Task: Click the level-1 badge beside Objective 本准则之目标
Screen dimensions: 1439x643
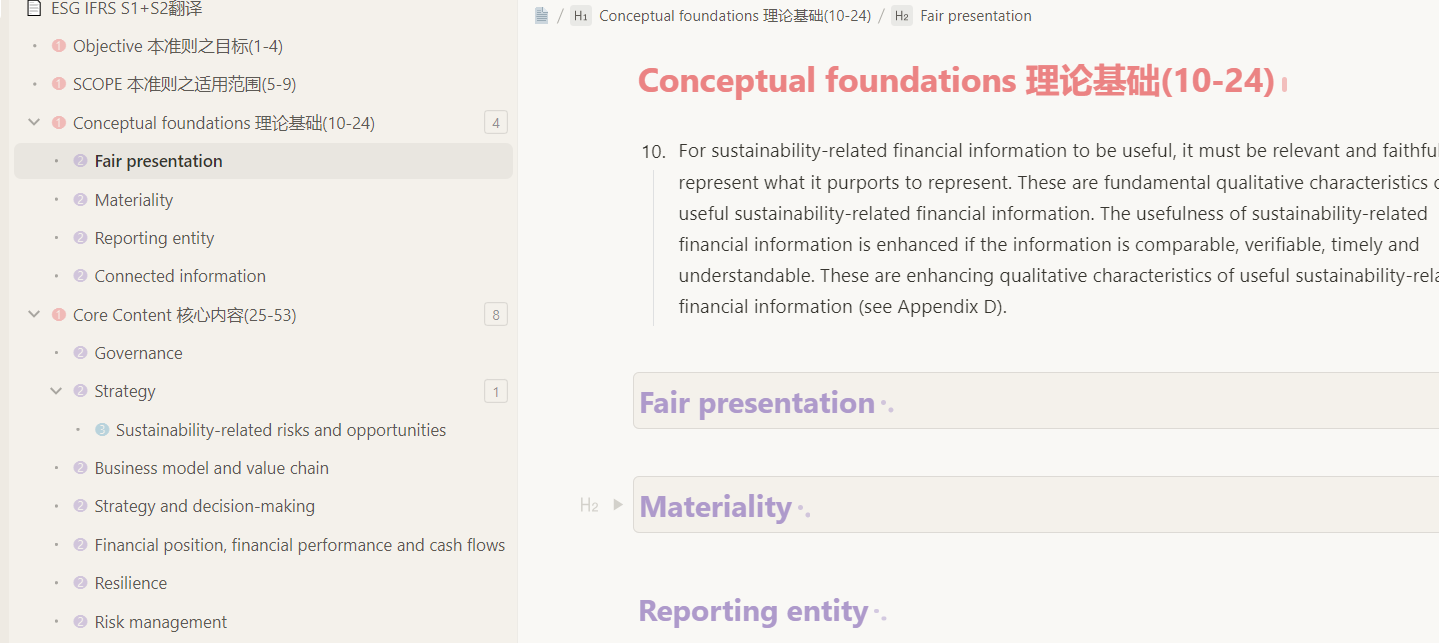Action: pos(58,46)
